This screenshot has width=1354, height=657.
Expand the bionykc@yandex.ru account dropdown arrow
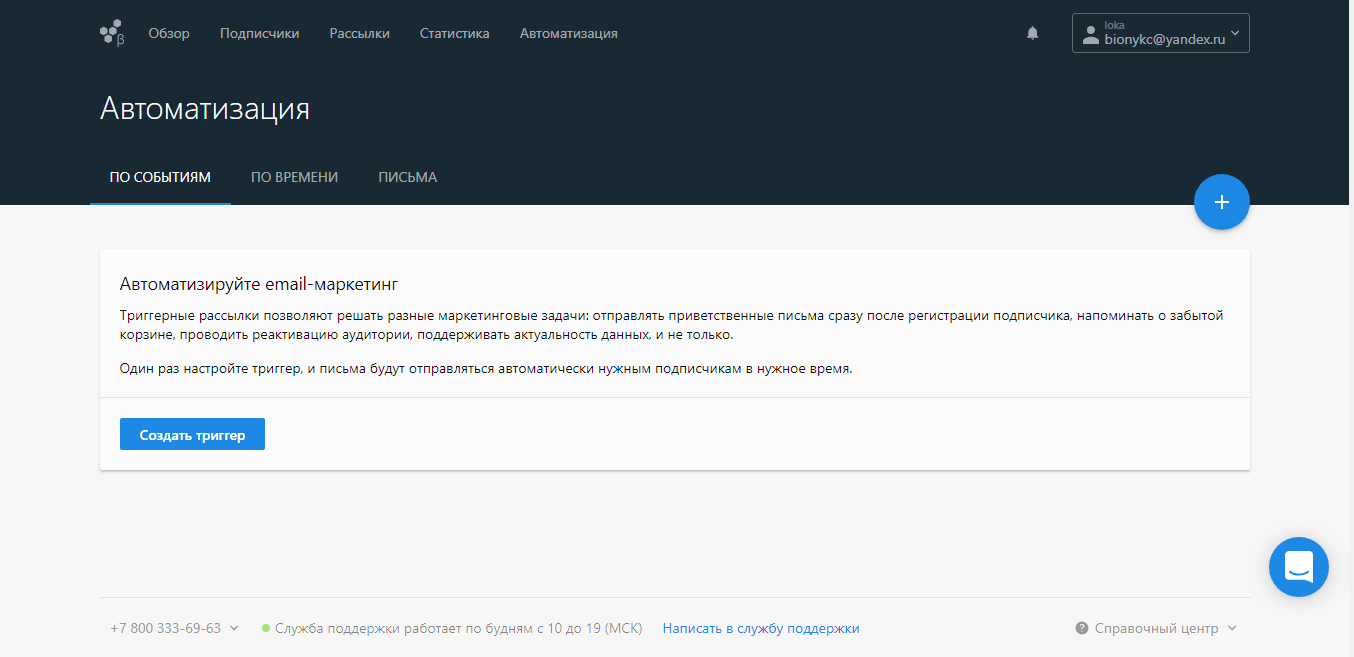pos(1235,33)
